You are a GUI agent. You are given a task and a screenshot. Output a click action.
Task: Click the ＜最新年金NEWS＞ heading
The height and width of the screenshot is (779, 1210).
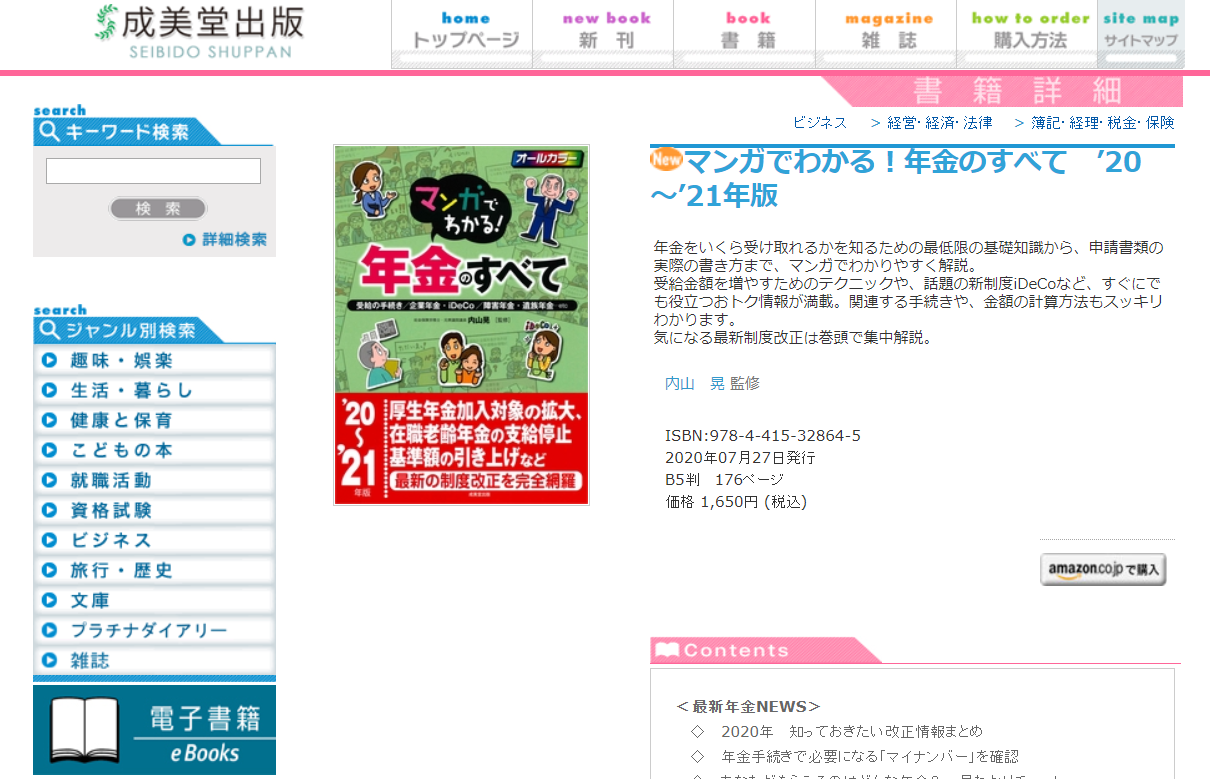point(748,707)
